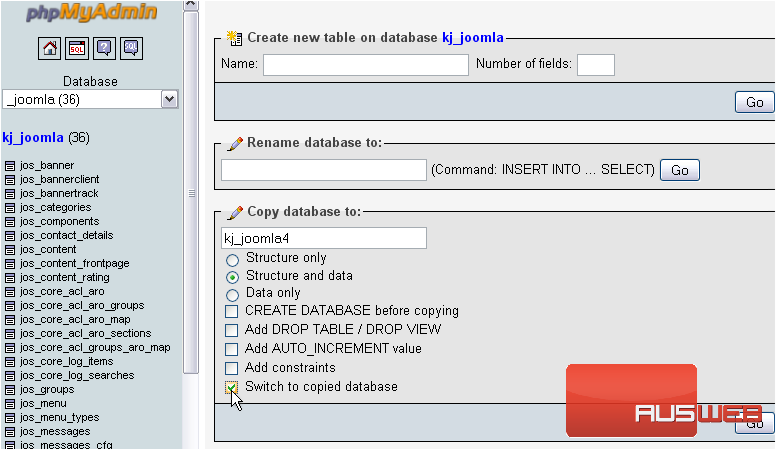Click browse icon beside jos_categories table
Screen dimensions: 776x450
coord(10,208)
